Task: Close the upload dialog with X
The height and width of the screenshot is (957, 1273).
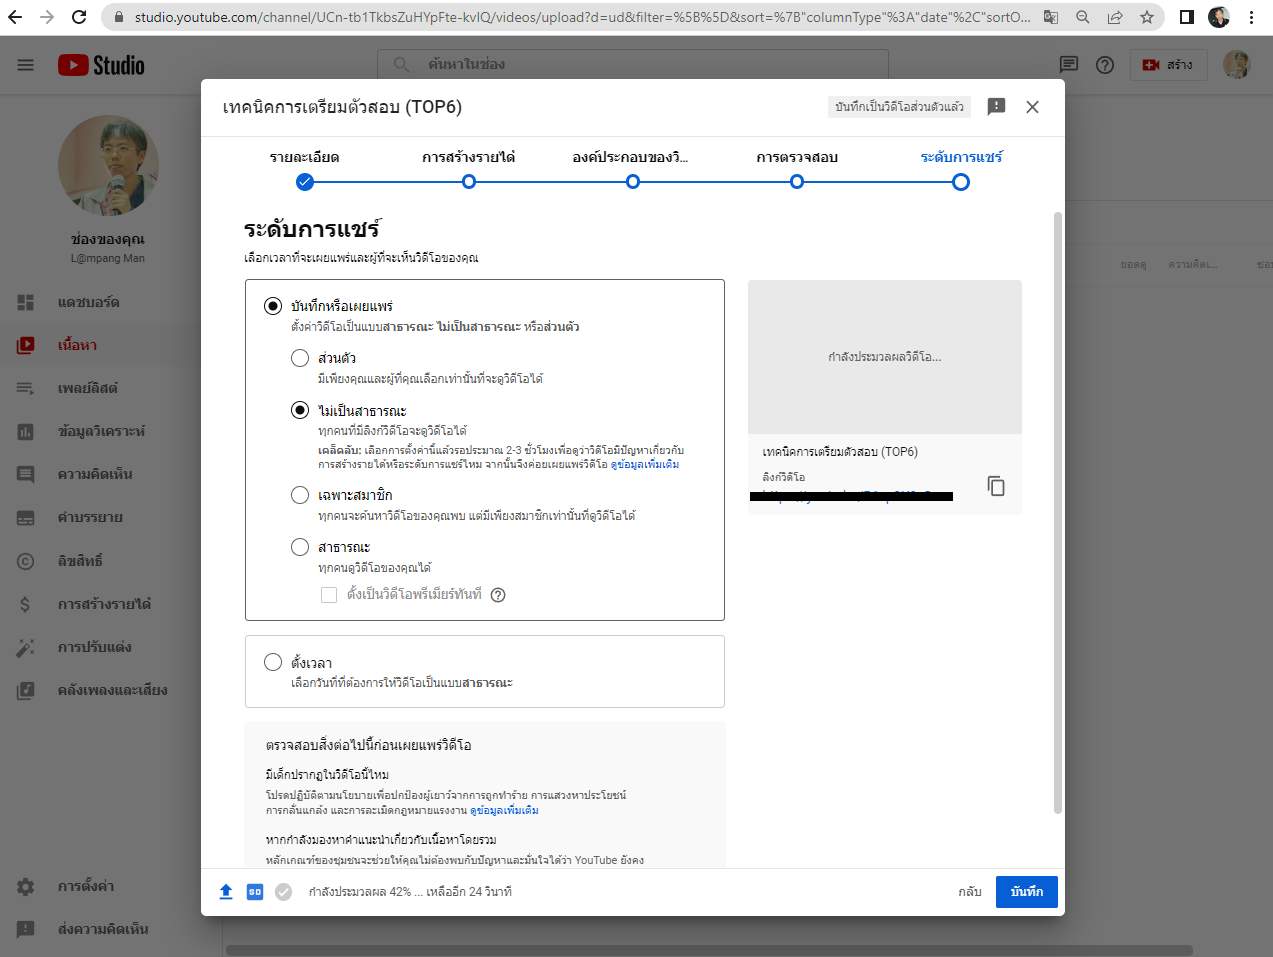Action: click(x=1033, y=107)
